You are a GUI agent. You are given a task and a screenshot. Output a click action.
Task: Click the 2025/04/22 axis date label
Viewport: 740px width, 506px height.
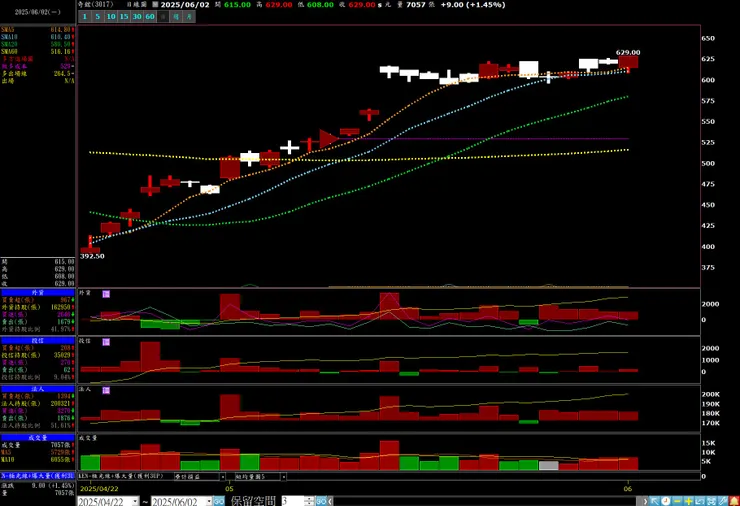[x=99, y=489]
